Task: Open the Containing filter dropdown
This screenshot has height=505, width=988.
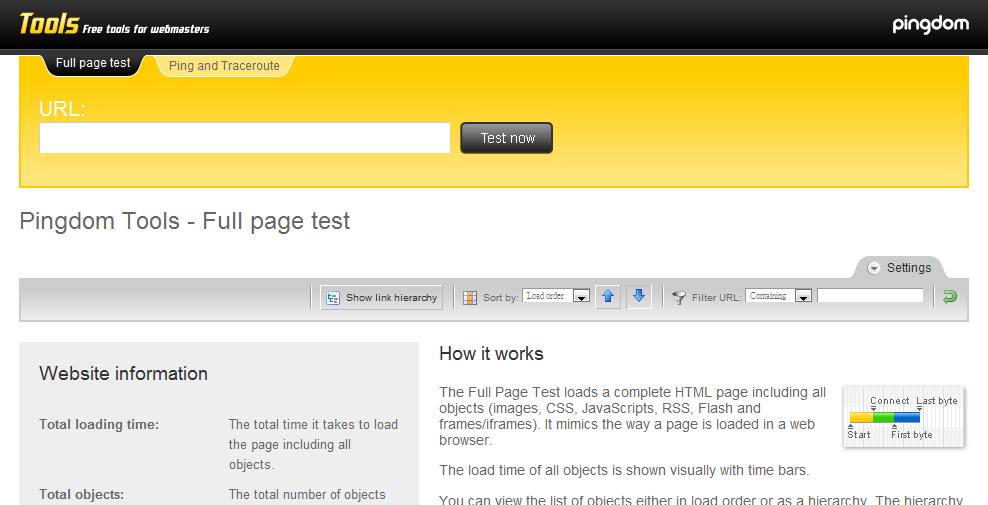Action: pos(778,296)
